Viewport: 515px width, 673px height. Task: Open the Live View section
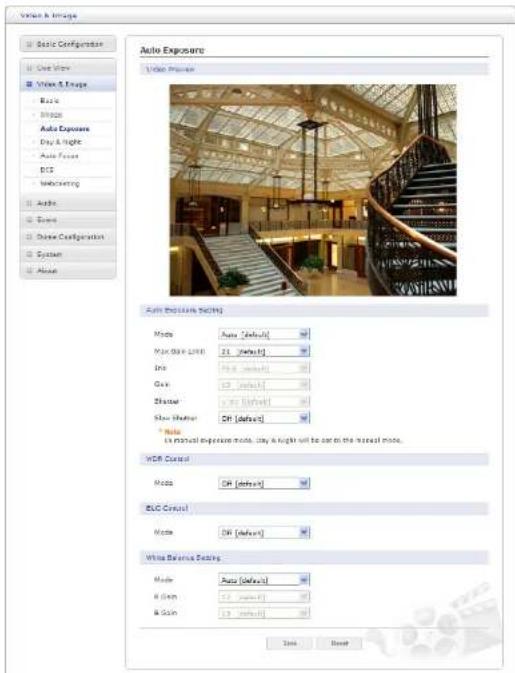point(68,68)
